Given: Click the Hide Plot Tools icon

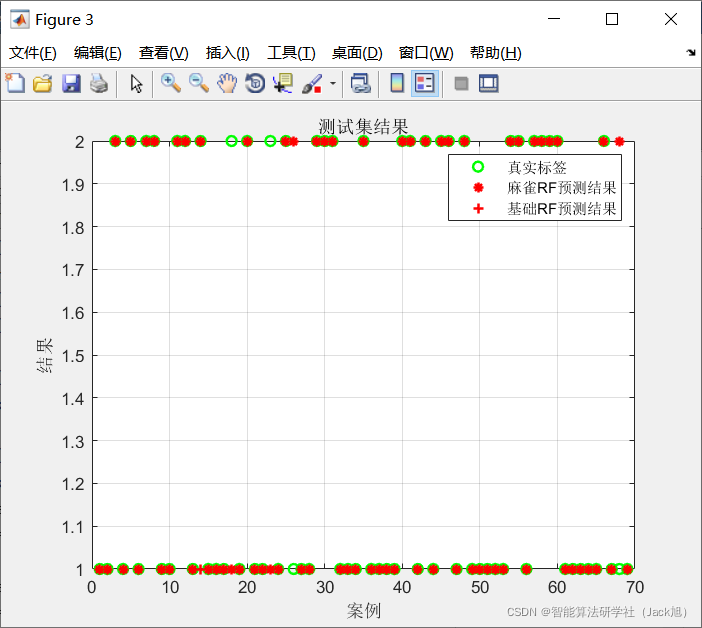Looking at the screenshot, I should click(461, 83).
